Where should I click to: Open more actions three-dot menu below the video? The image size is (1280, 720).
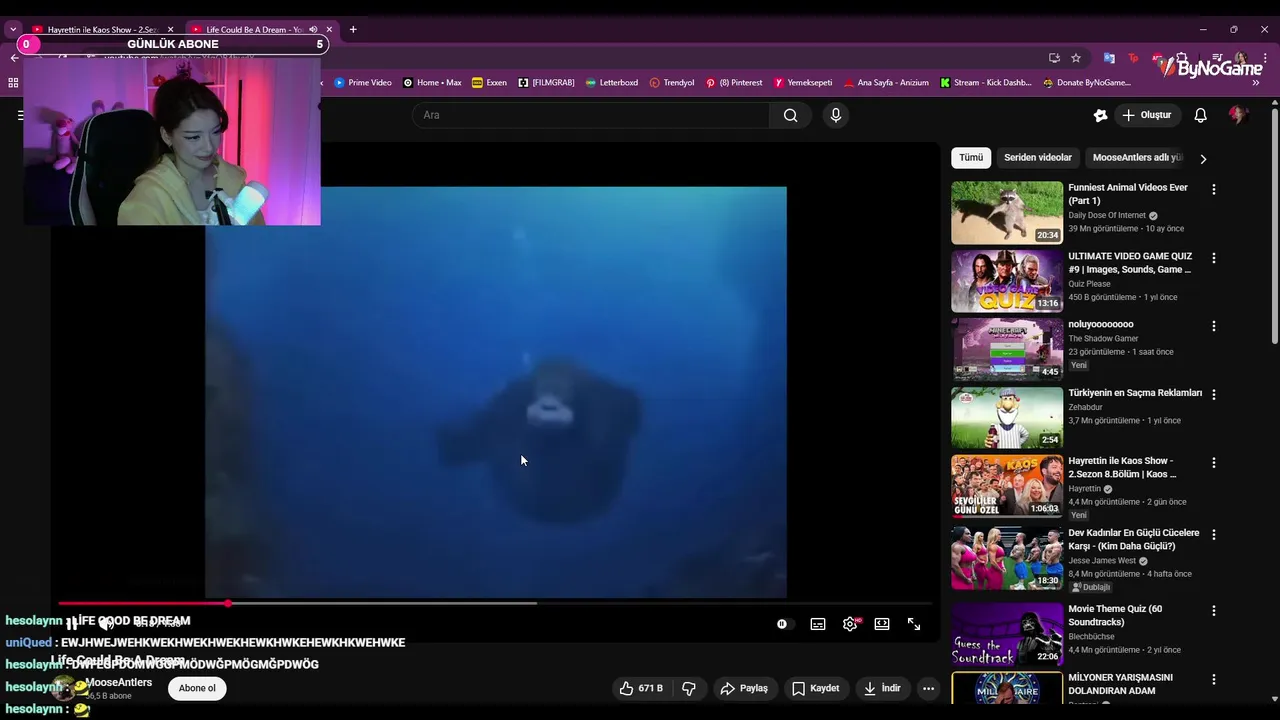click(928, 688)
